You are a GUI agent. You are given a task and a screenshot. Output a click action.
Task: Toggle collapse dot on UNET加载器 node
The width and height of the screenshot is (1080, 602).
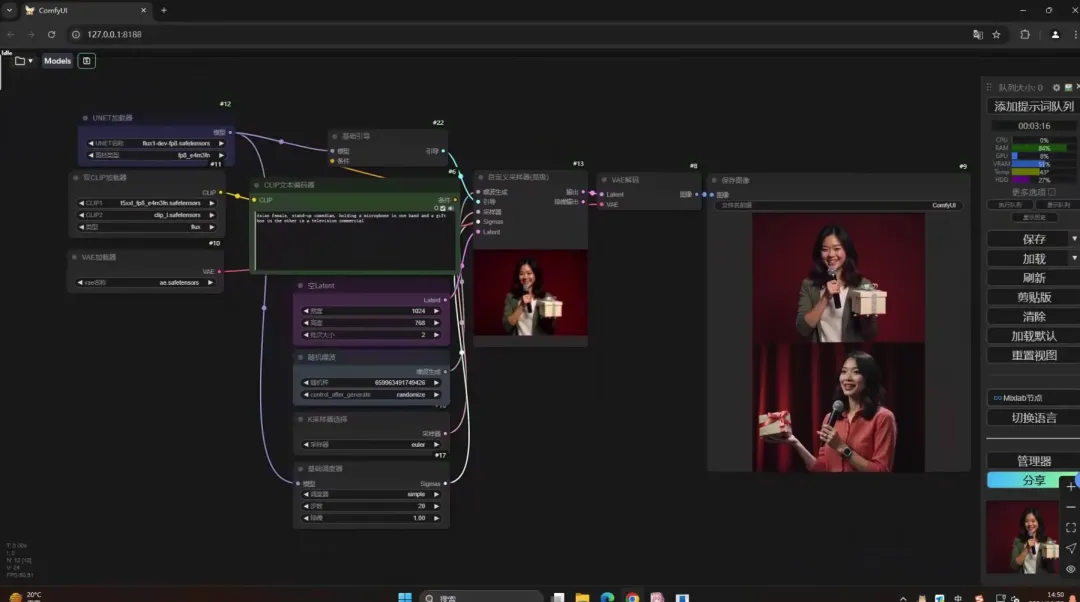click(85, 118)
